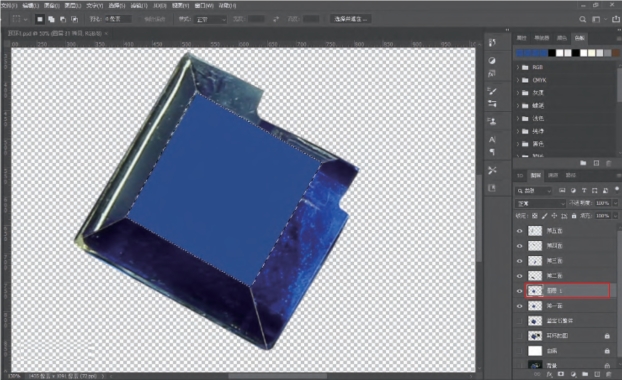
Task: Hide the 第二面 layer
Action: (519, 276)
